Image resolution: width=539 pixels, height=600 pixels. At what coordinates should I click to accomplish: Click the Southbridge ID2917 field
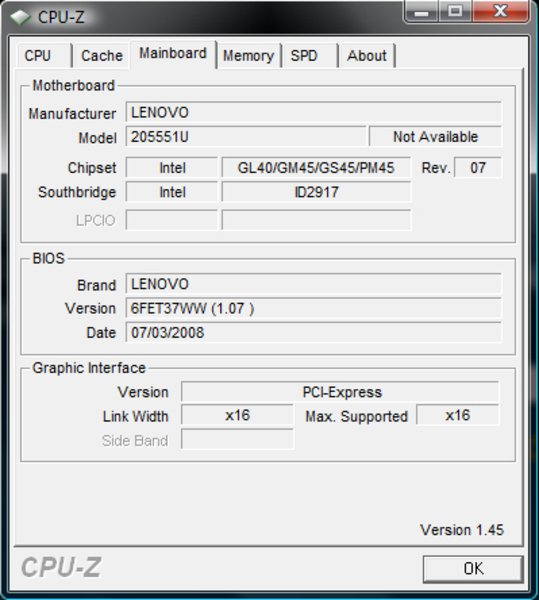pyautogui.click(x=316, y=192)
